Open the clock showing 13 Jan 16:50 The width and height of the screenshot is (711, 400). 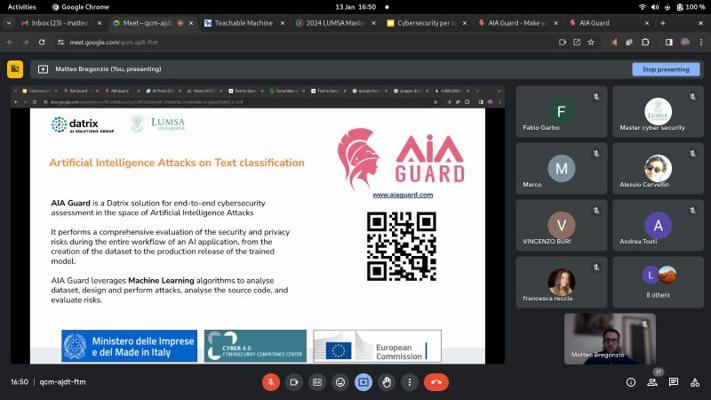[356, 7]
